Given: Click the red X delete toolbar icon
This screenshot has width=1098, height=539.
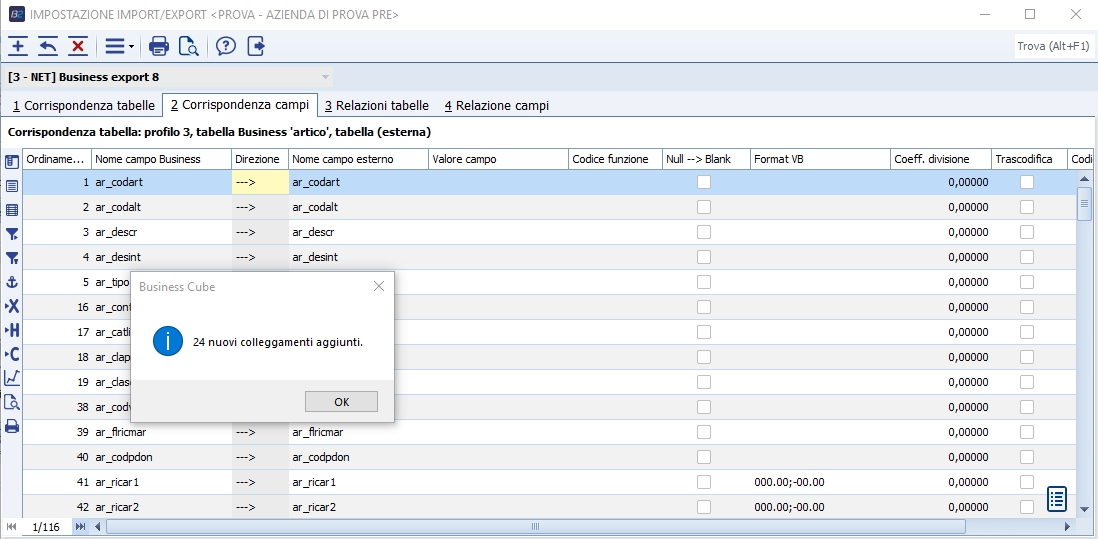Looking at the screenshot, I should coord(78,46).
